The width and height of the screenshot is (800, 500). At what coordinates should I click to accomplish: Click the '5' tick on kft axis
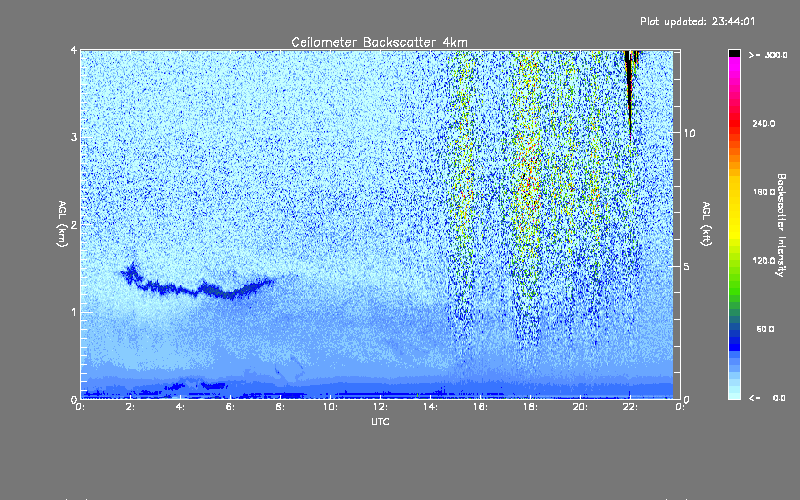tap(686, 266)
